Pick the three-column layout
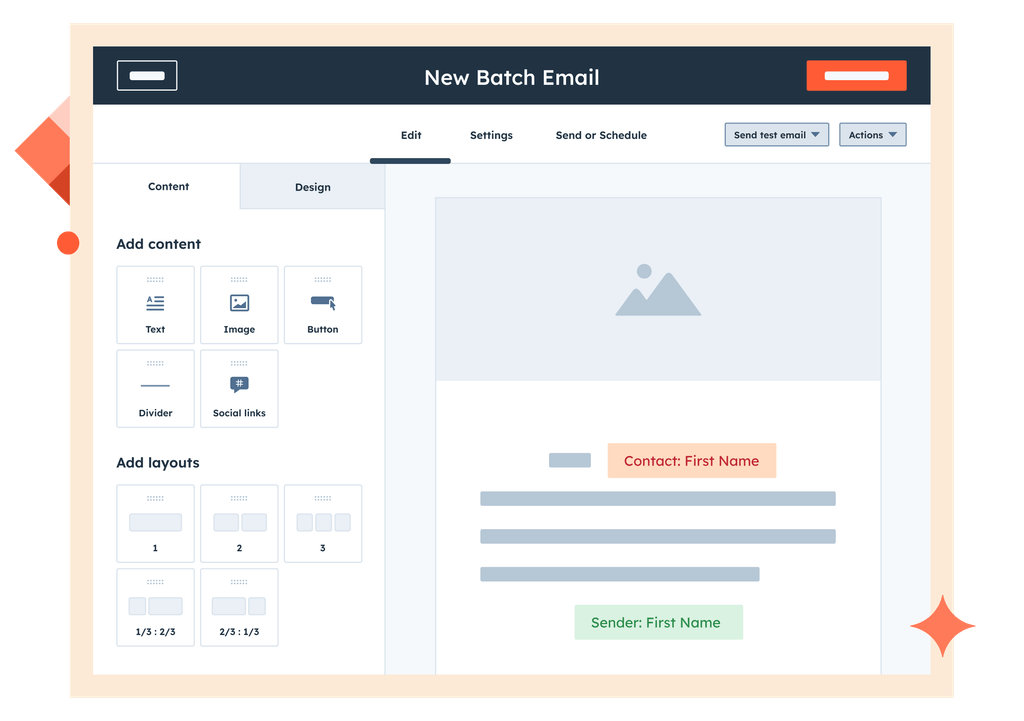The height and width of the screenshot is (721, 1024). pyautogui.click(x=322, y=523)
